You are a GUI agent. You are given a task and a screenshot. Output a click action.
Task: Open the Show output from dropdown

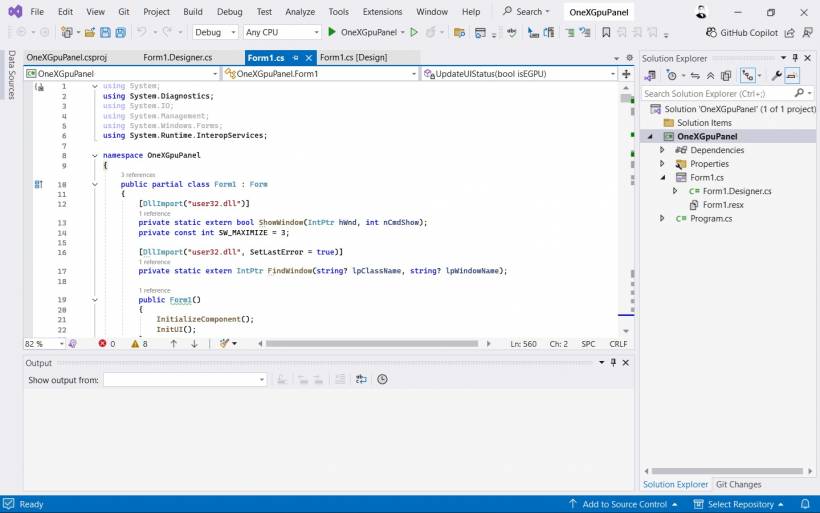tap(185, 380)
